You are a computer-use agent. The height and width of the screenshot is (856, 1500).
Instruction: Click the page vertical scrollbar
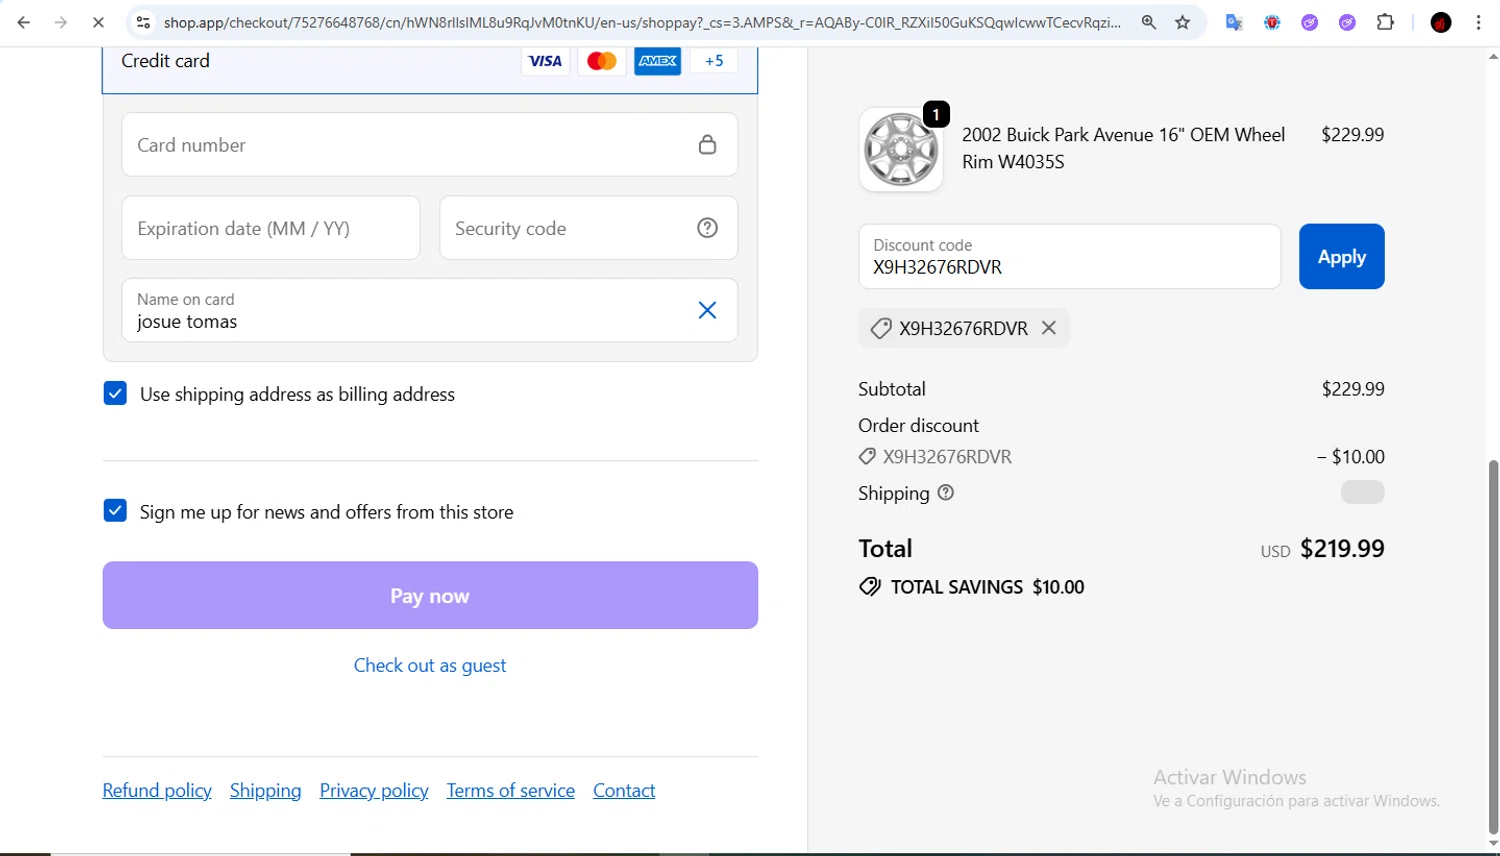1493,645
